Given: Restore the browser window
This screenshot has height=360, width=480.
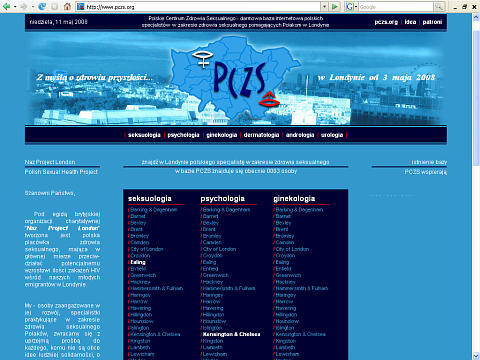Looking at the screenshot, I should click(465, 7).
